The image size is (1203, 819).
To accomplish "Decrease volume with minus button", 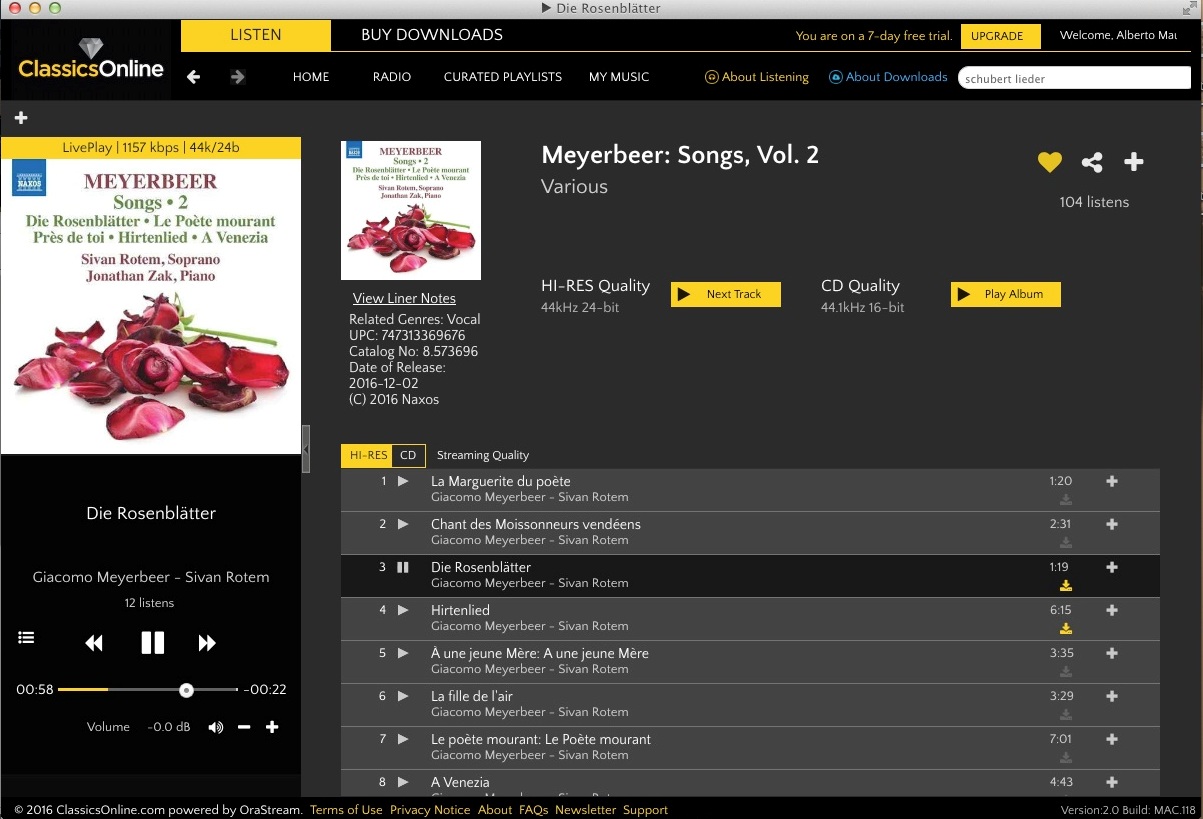I will pos(244,727).
